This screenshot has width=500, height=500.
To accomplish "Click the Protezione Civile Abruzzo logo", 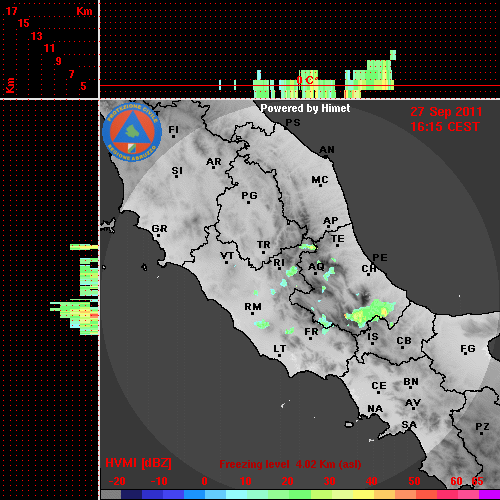I will [x=132, y=132].
